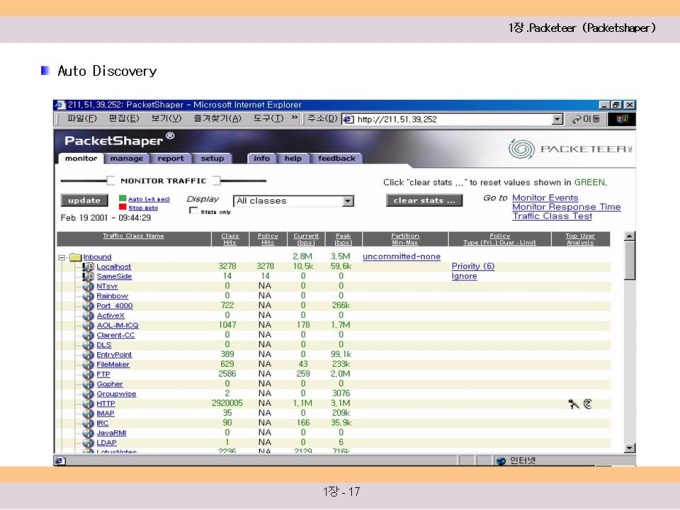Open top talkers icon in HTTP row

[x=574, y=404]
